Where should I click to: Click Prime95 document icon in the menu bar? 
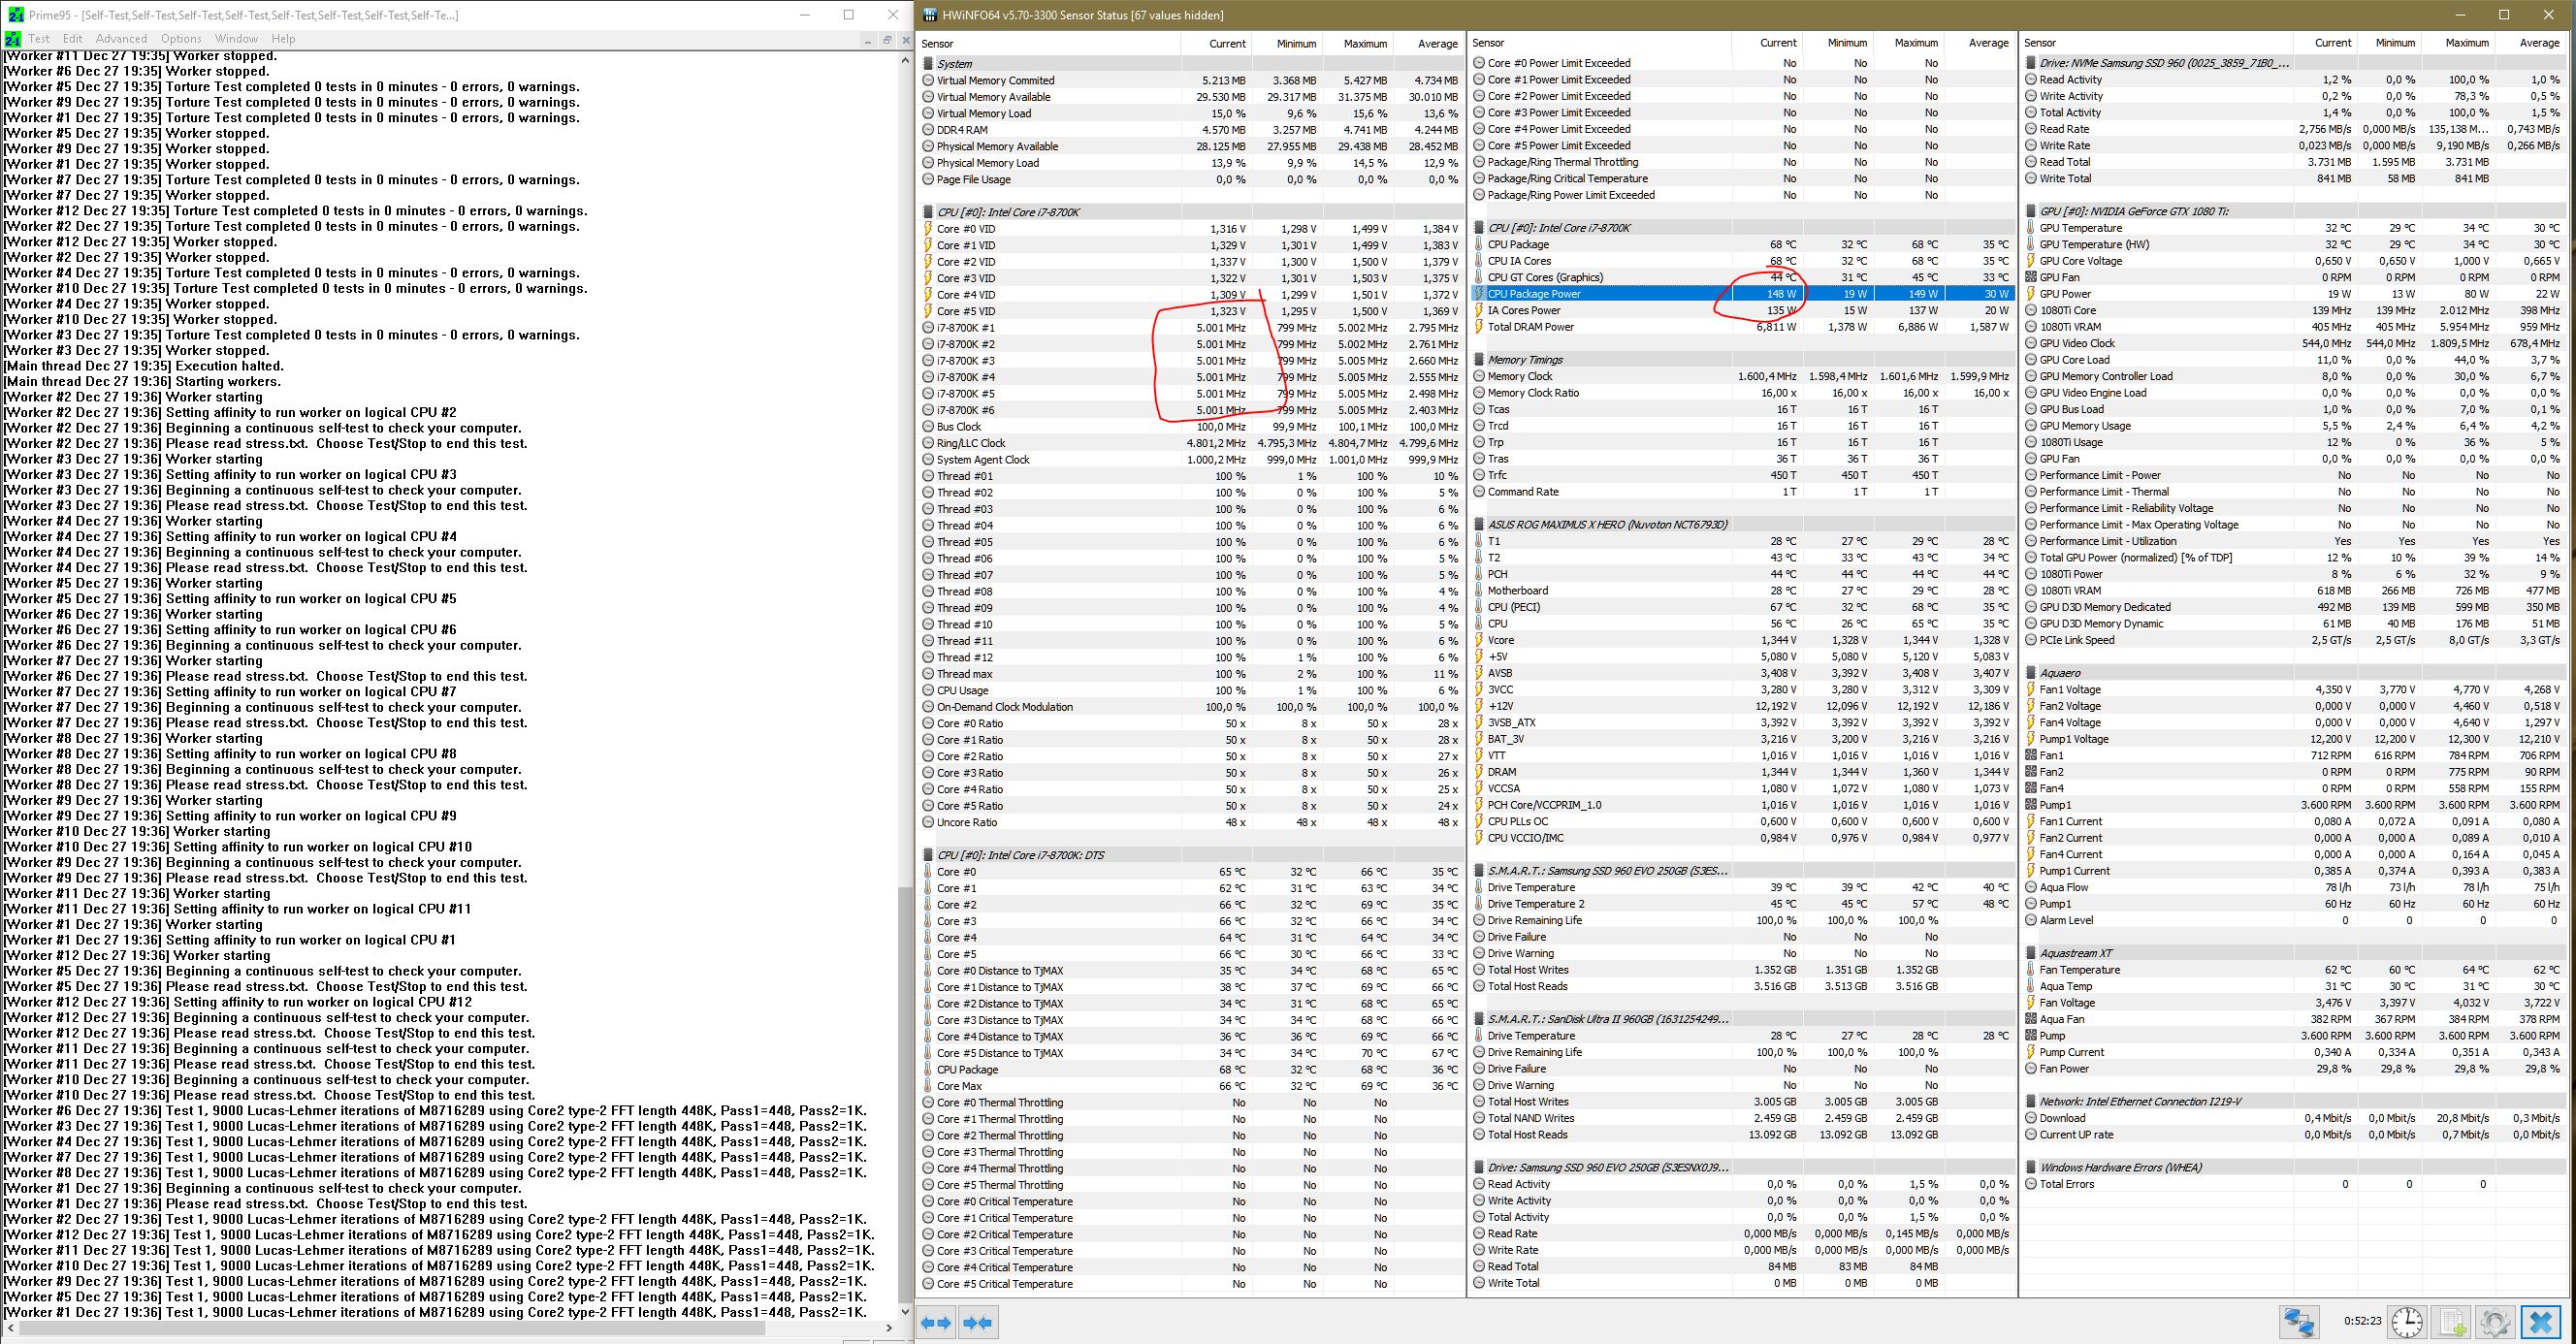(13, 39)
